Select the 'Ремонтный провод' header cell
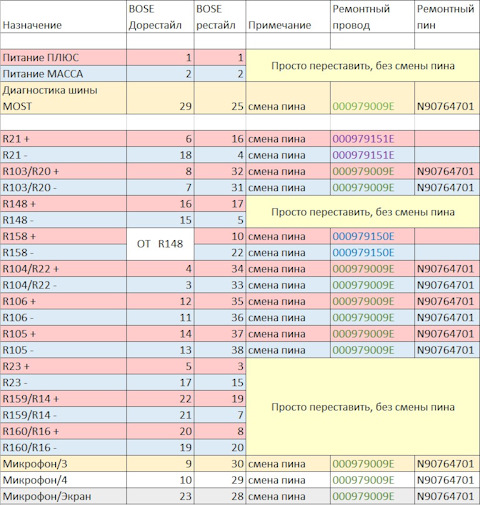 point(372,17)
